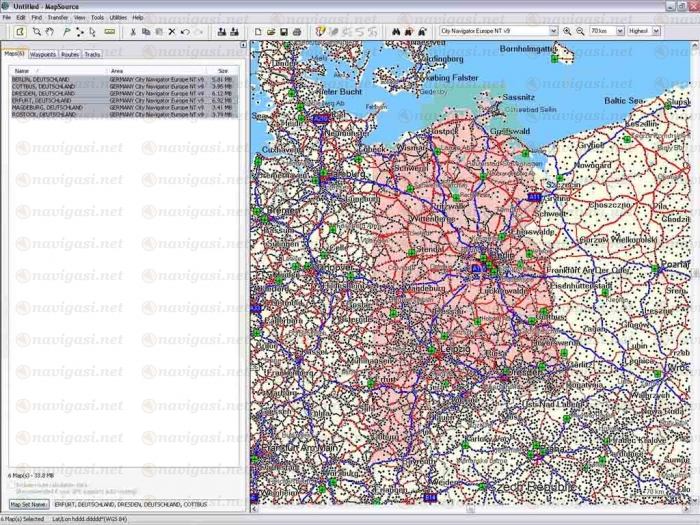Click the Save disk icon

point(284,32)
